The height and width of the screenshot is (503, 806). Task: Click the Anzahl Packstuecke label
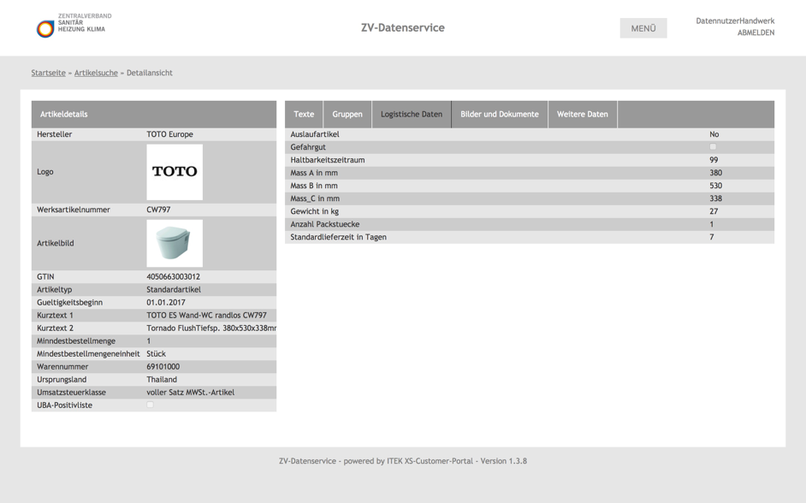click(325, 224)
